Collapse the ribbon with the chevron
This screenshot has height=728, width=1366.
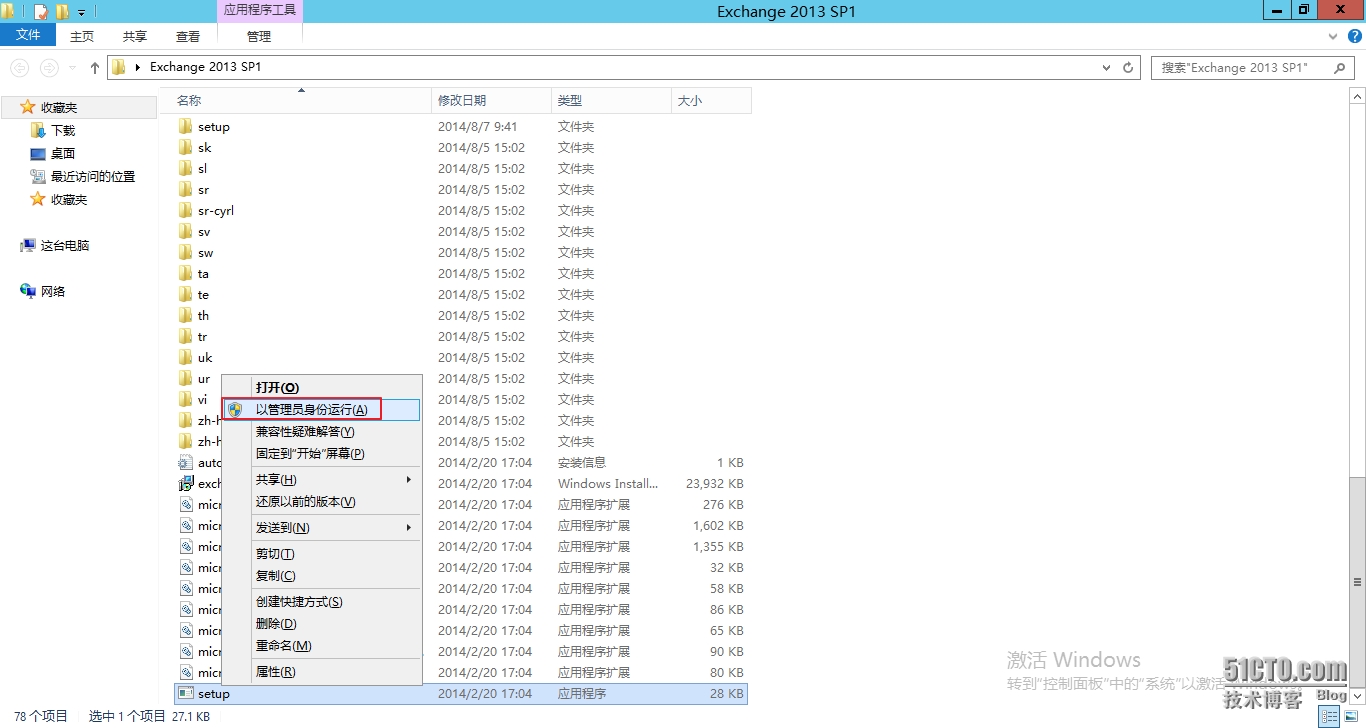coord(1332,36)
